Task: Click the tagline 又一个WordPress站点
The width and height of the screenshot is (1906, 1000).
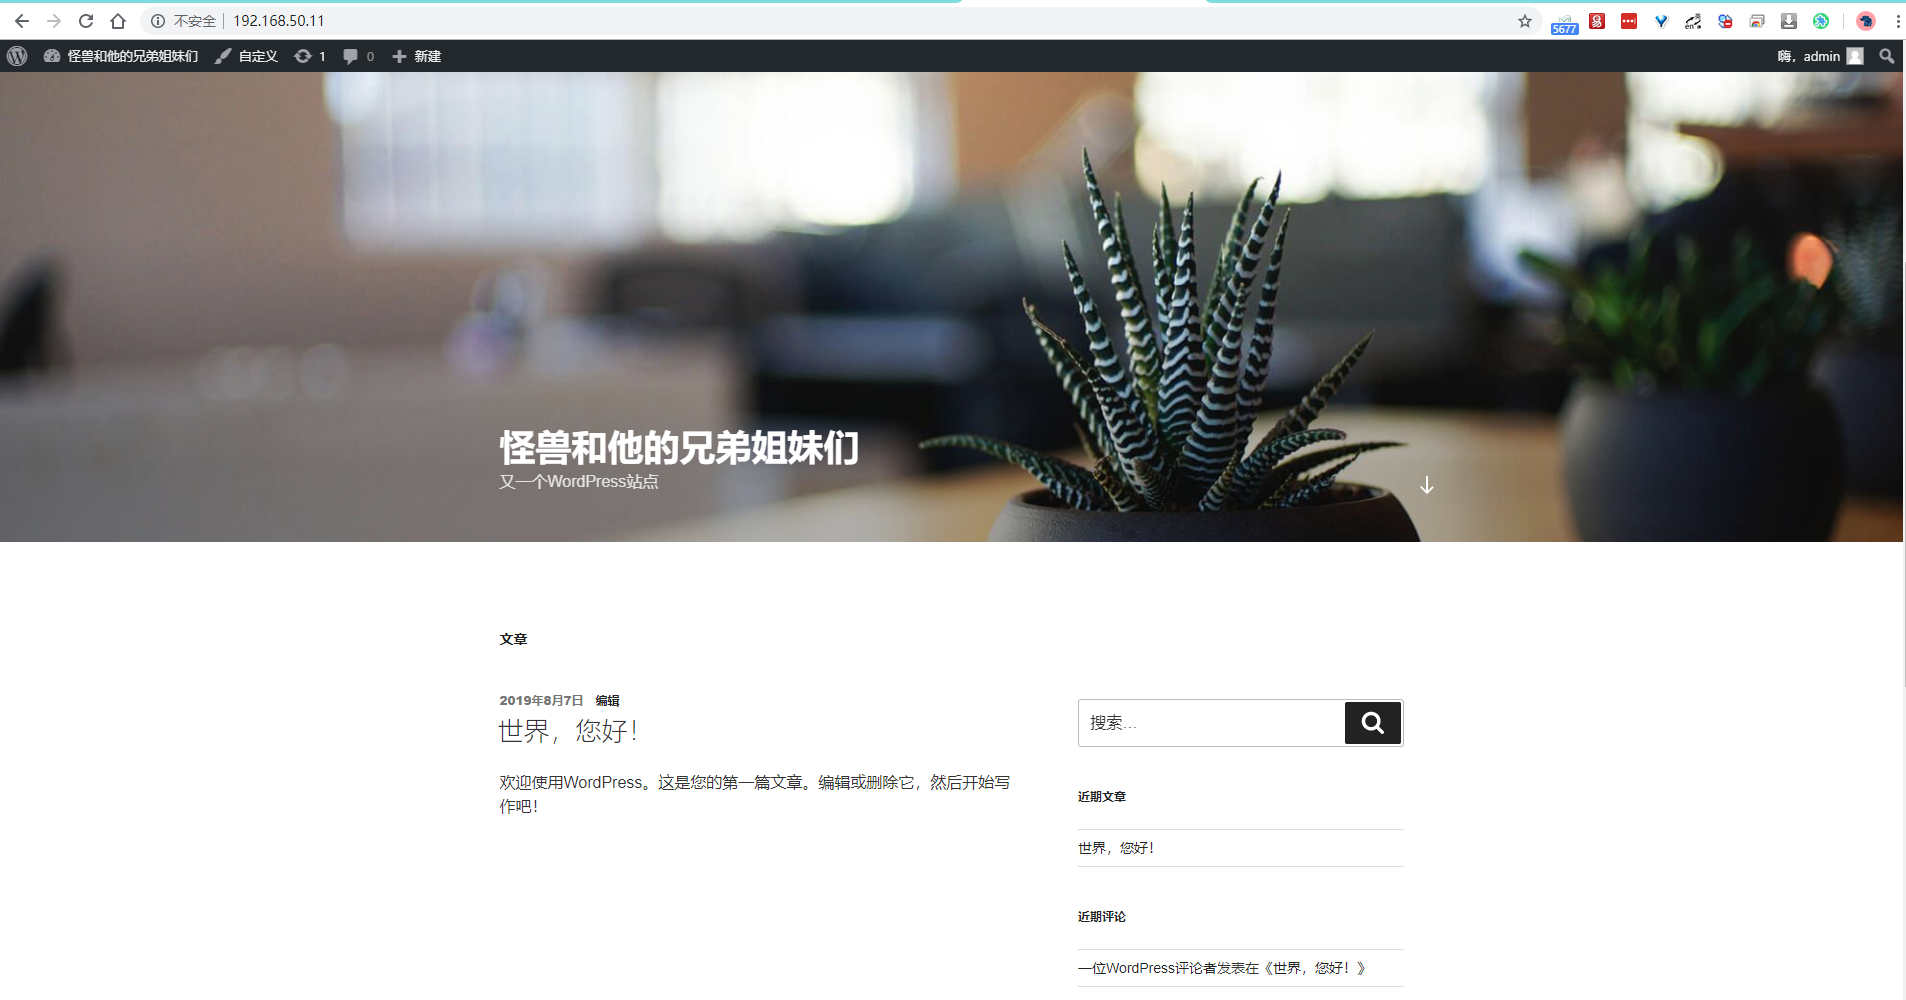Action: click(x=579, y=482)
